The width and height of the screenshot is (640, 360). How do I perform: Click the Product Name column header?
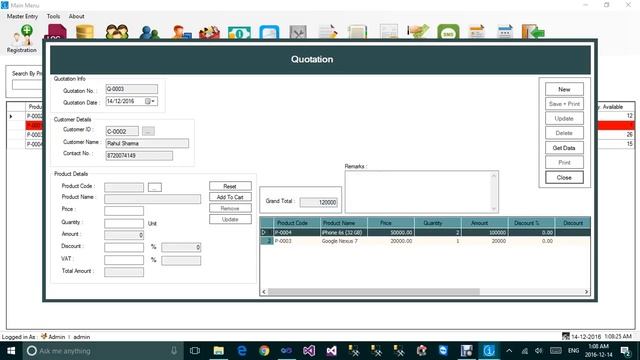tap(343, 223)
